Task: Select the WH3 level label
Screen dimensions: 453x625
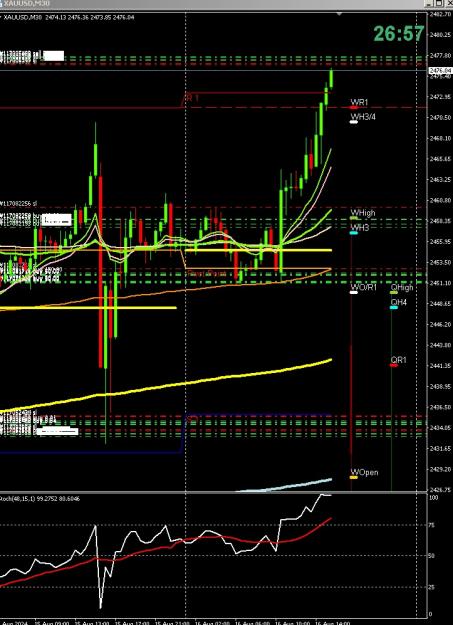Action: point(360,228)
